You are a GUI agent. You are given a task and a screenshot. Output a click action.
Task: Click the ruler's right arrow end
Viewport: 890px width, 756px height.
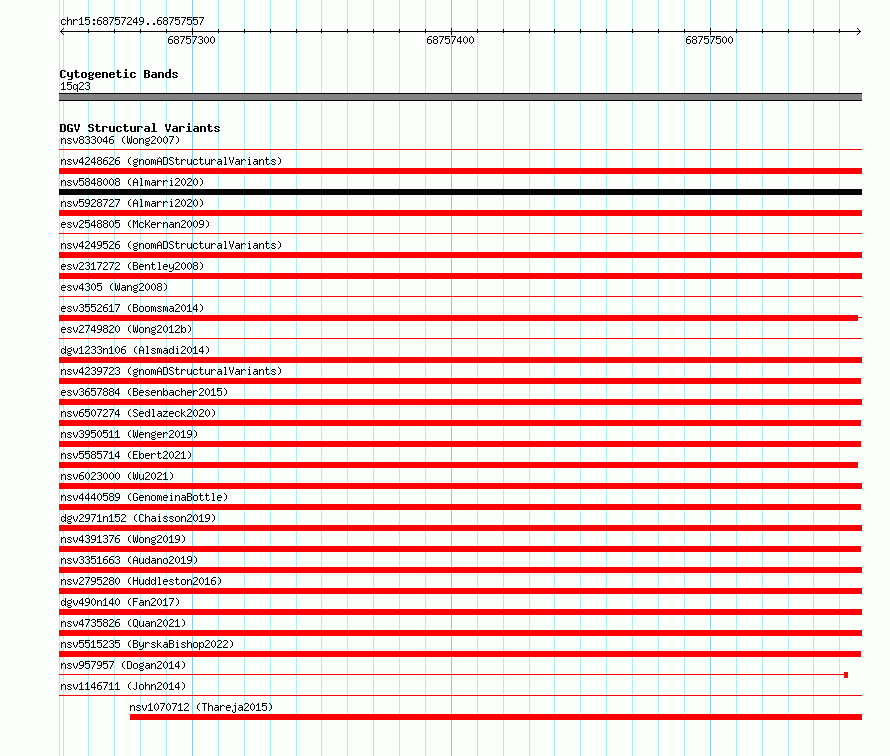point(858,31)
